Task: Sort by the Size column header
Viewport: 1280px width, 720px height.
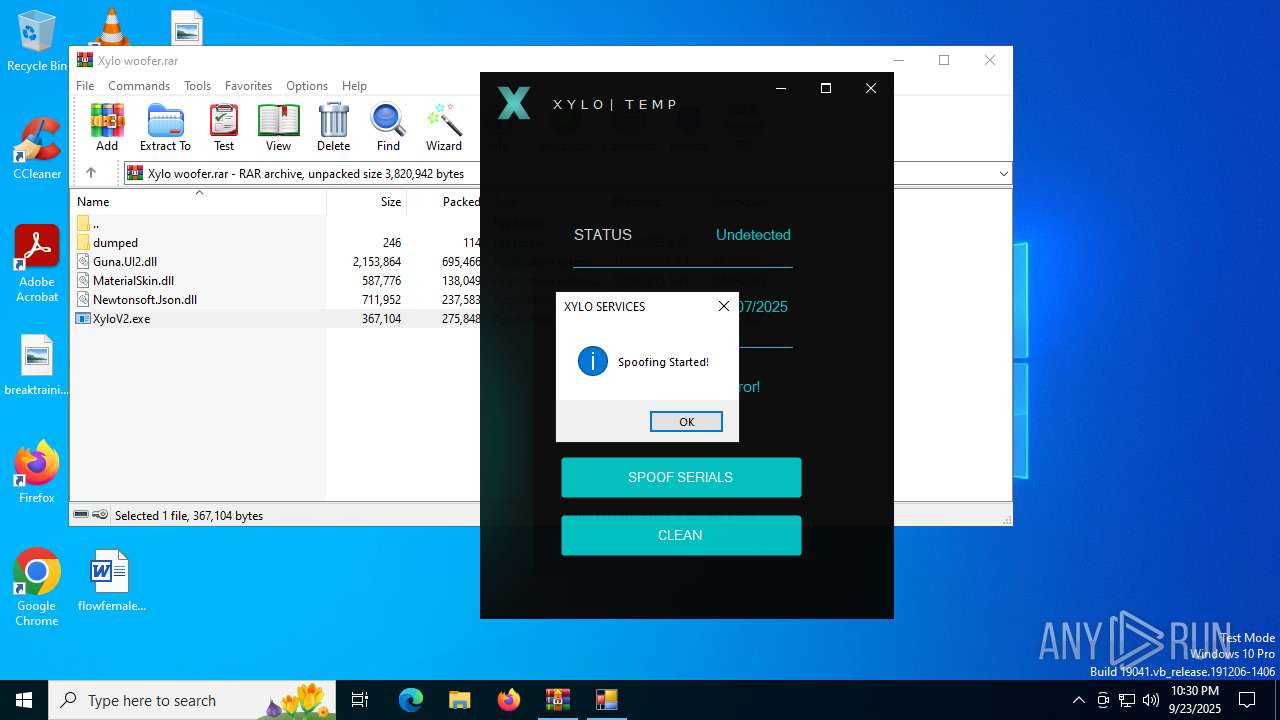Action: (x=367, y=202)
